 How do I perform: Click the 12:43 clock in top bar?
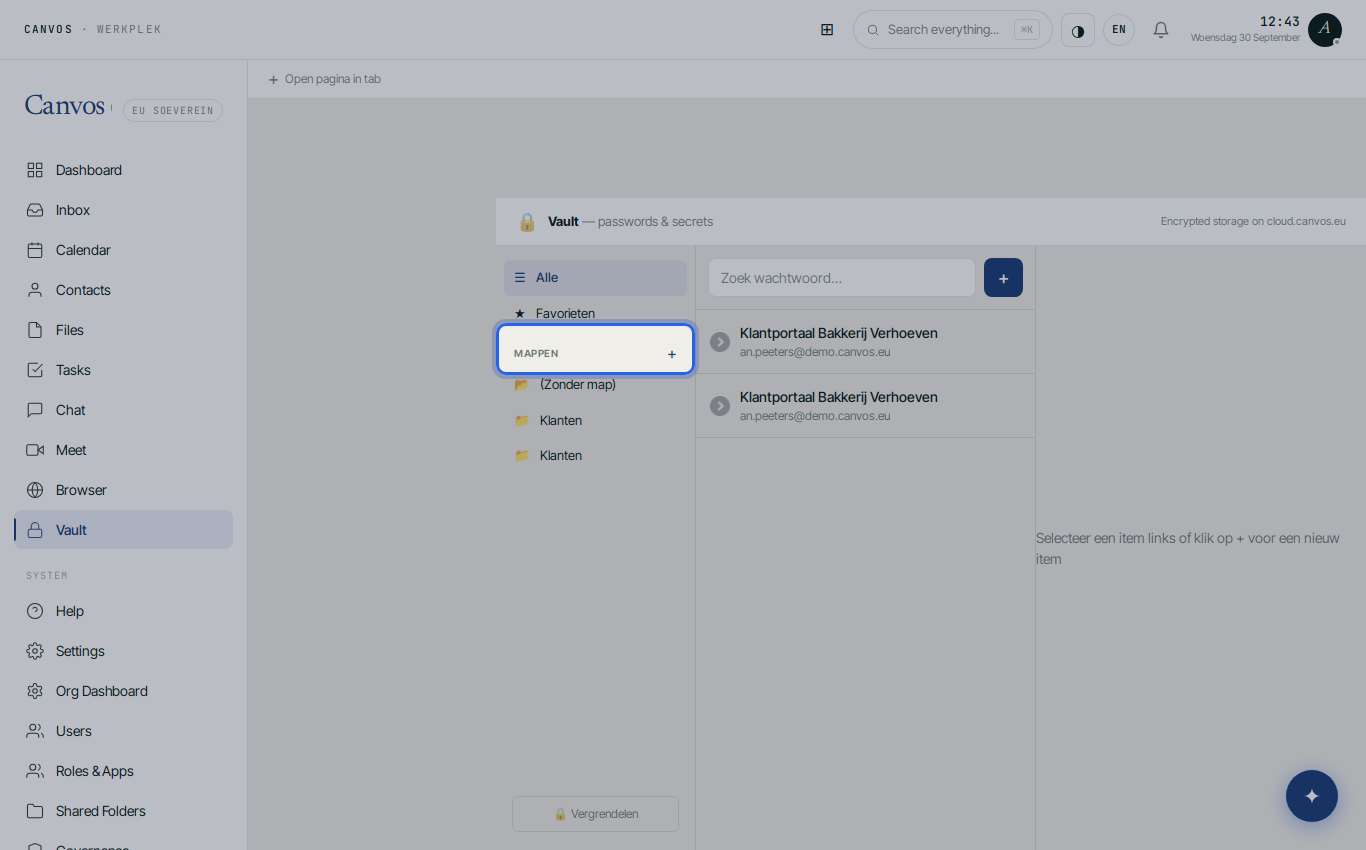(x=1280, y=21)
